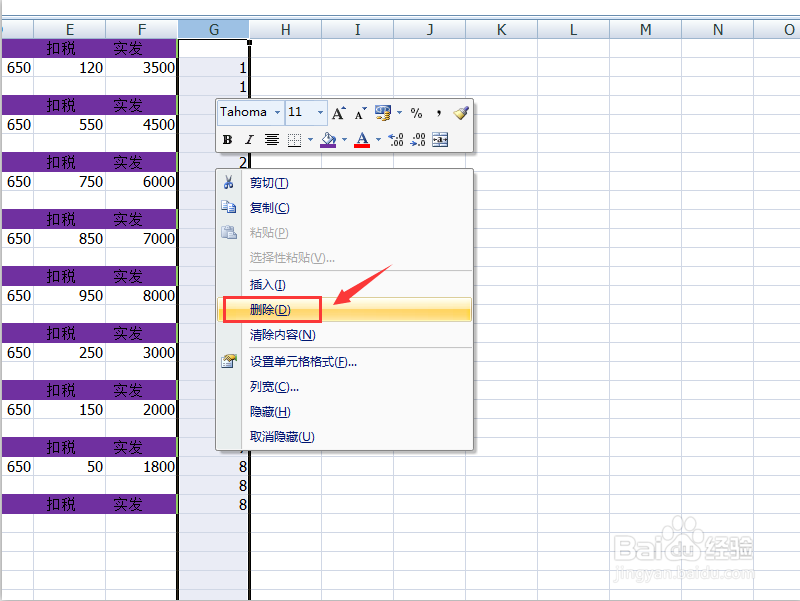Select cell with value 1800

click(x=141, y=466)
